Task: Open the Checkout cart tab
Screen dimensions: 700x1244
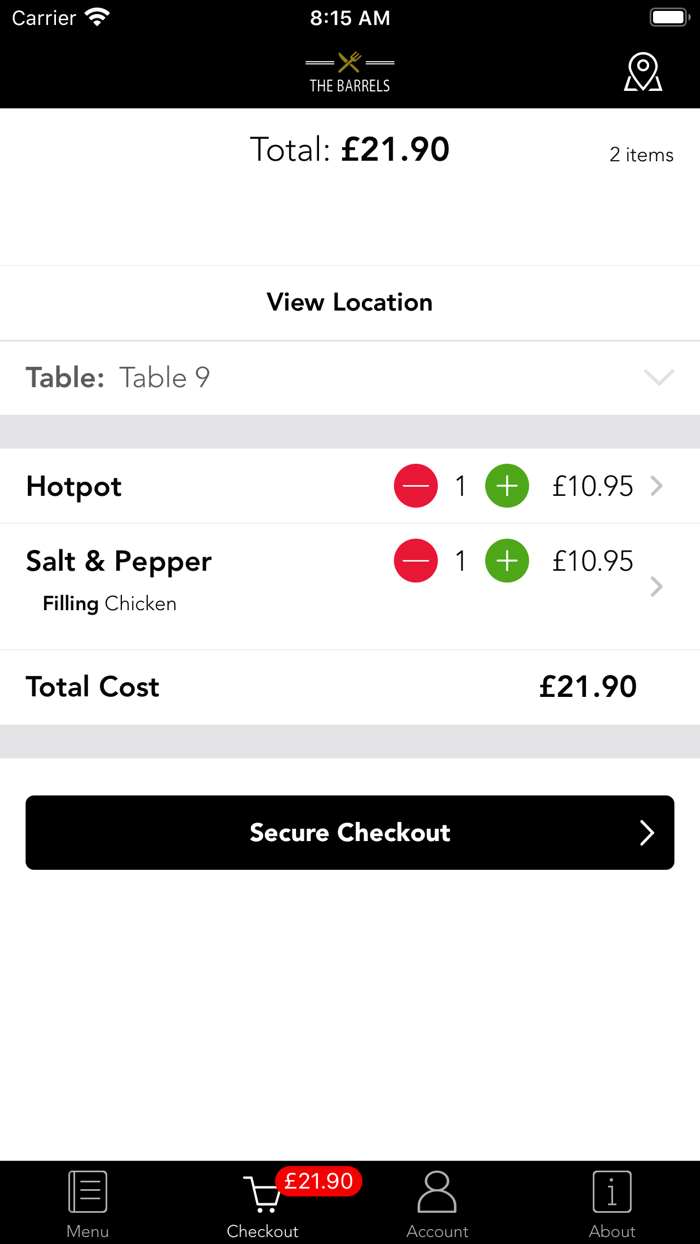Action: pos(262,1203)
